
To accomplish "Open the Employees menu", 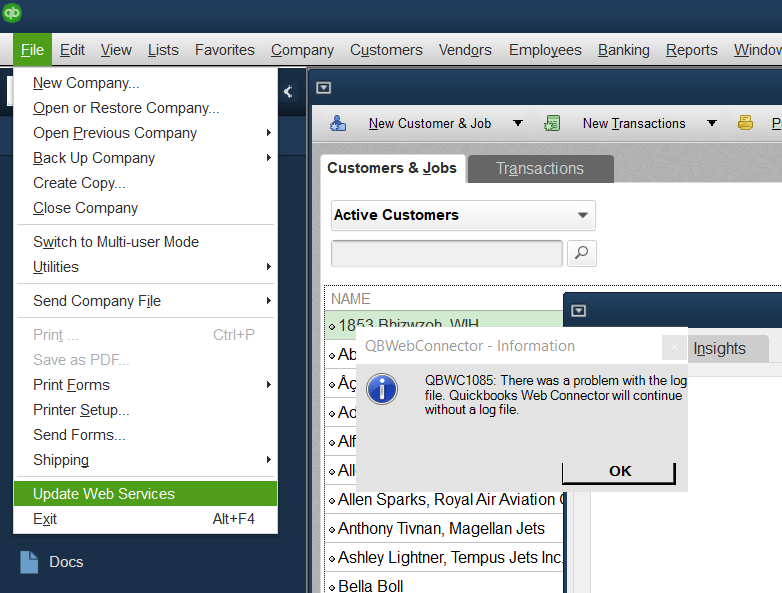I will pyautogui.click(x=545, y=50).
